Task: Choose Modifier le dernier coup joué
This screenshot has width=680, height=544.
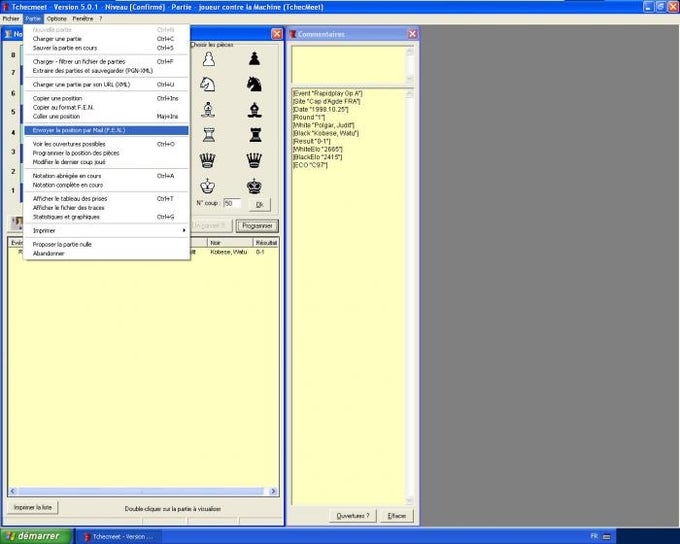Action: tap(106, 162)
